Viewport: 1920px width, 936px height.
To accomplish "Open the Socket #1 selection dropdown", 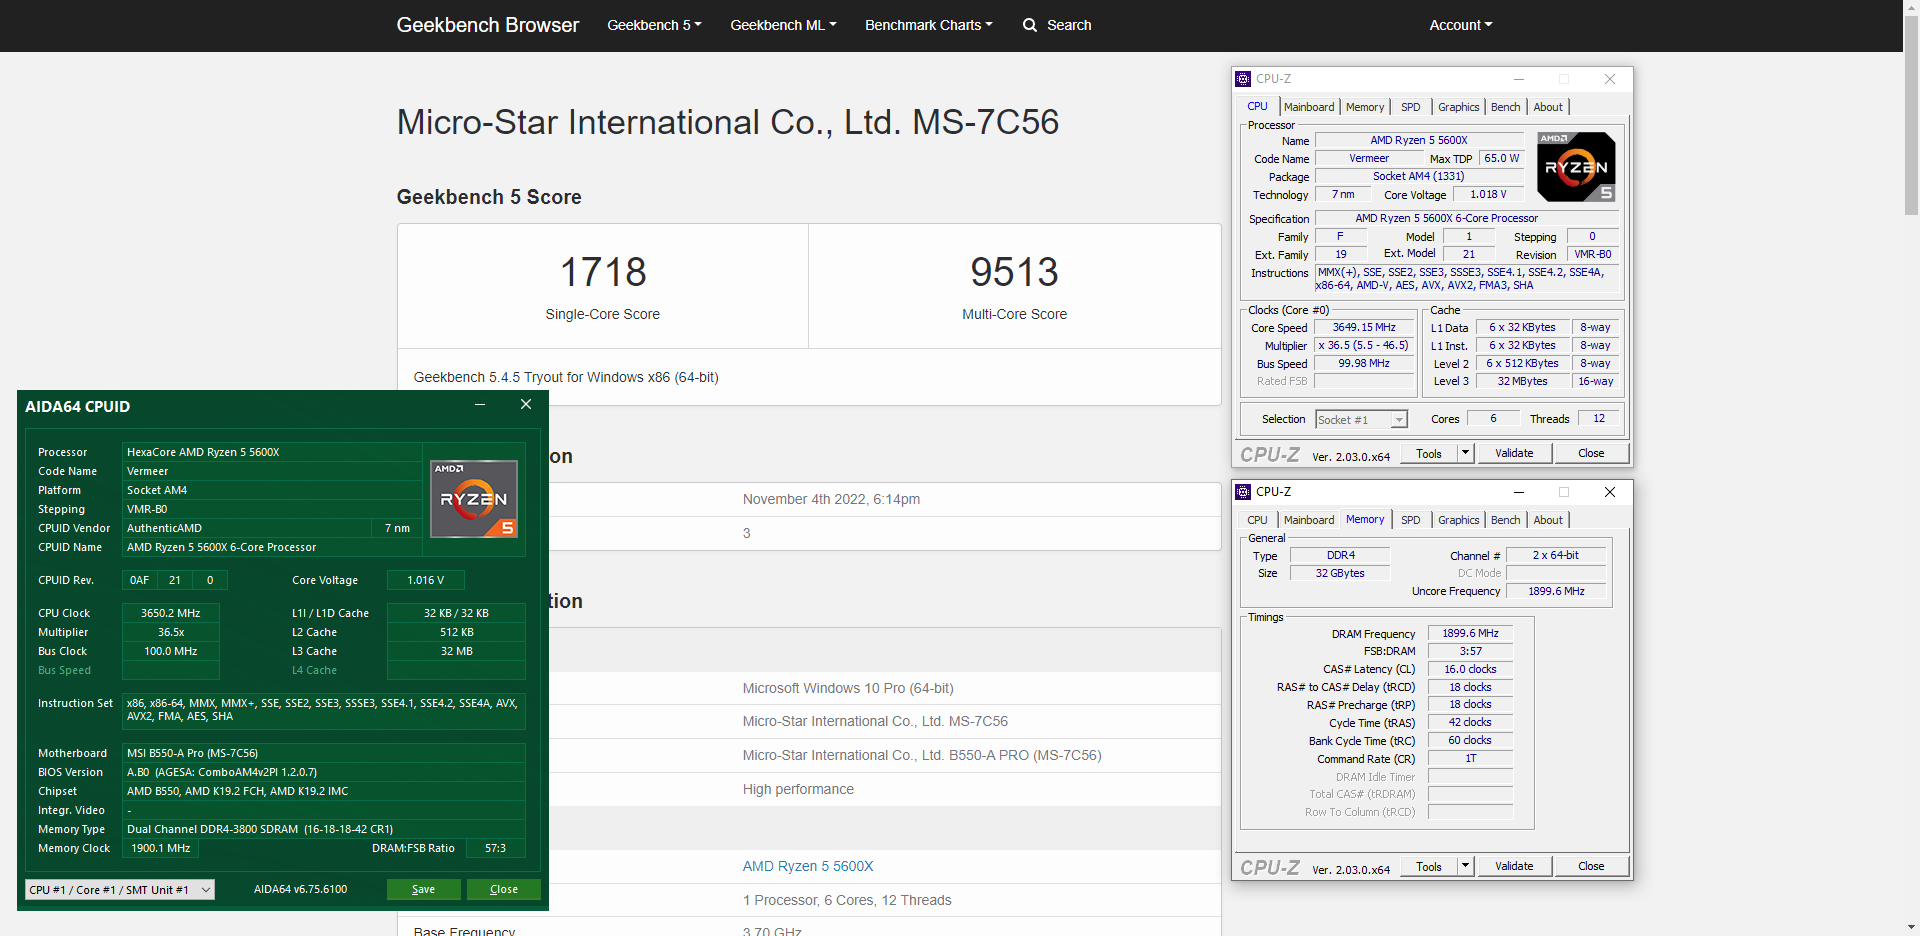I will 1361,420.
